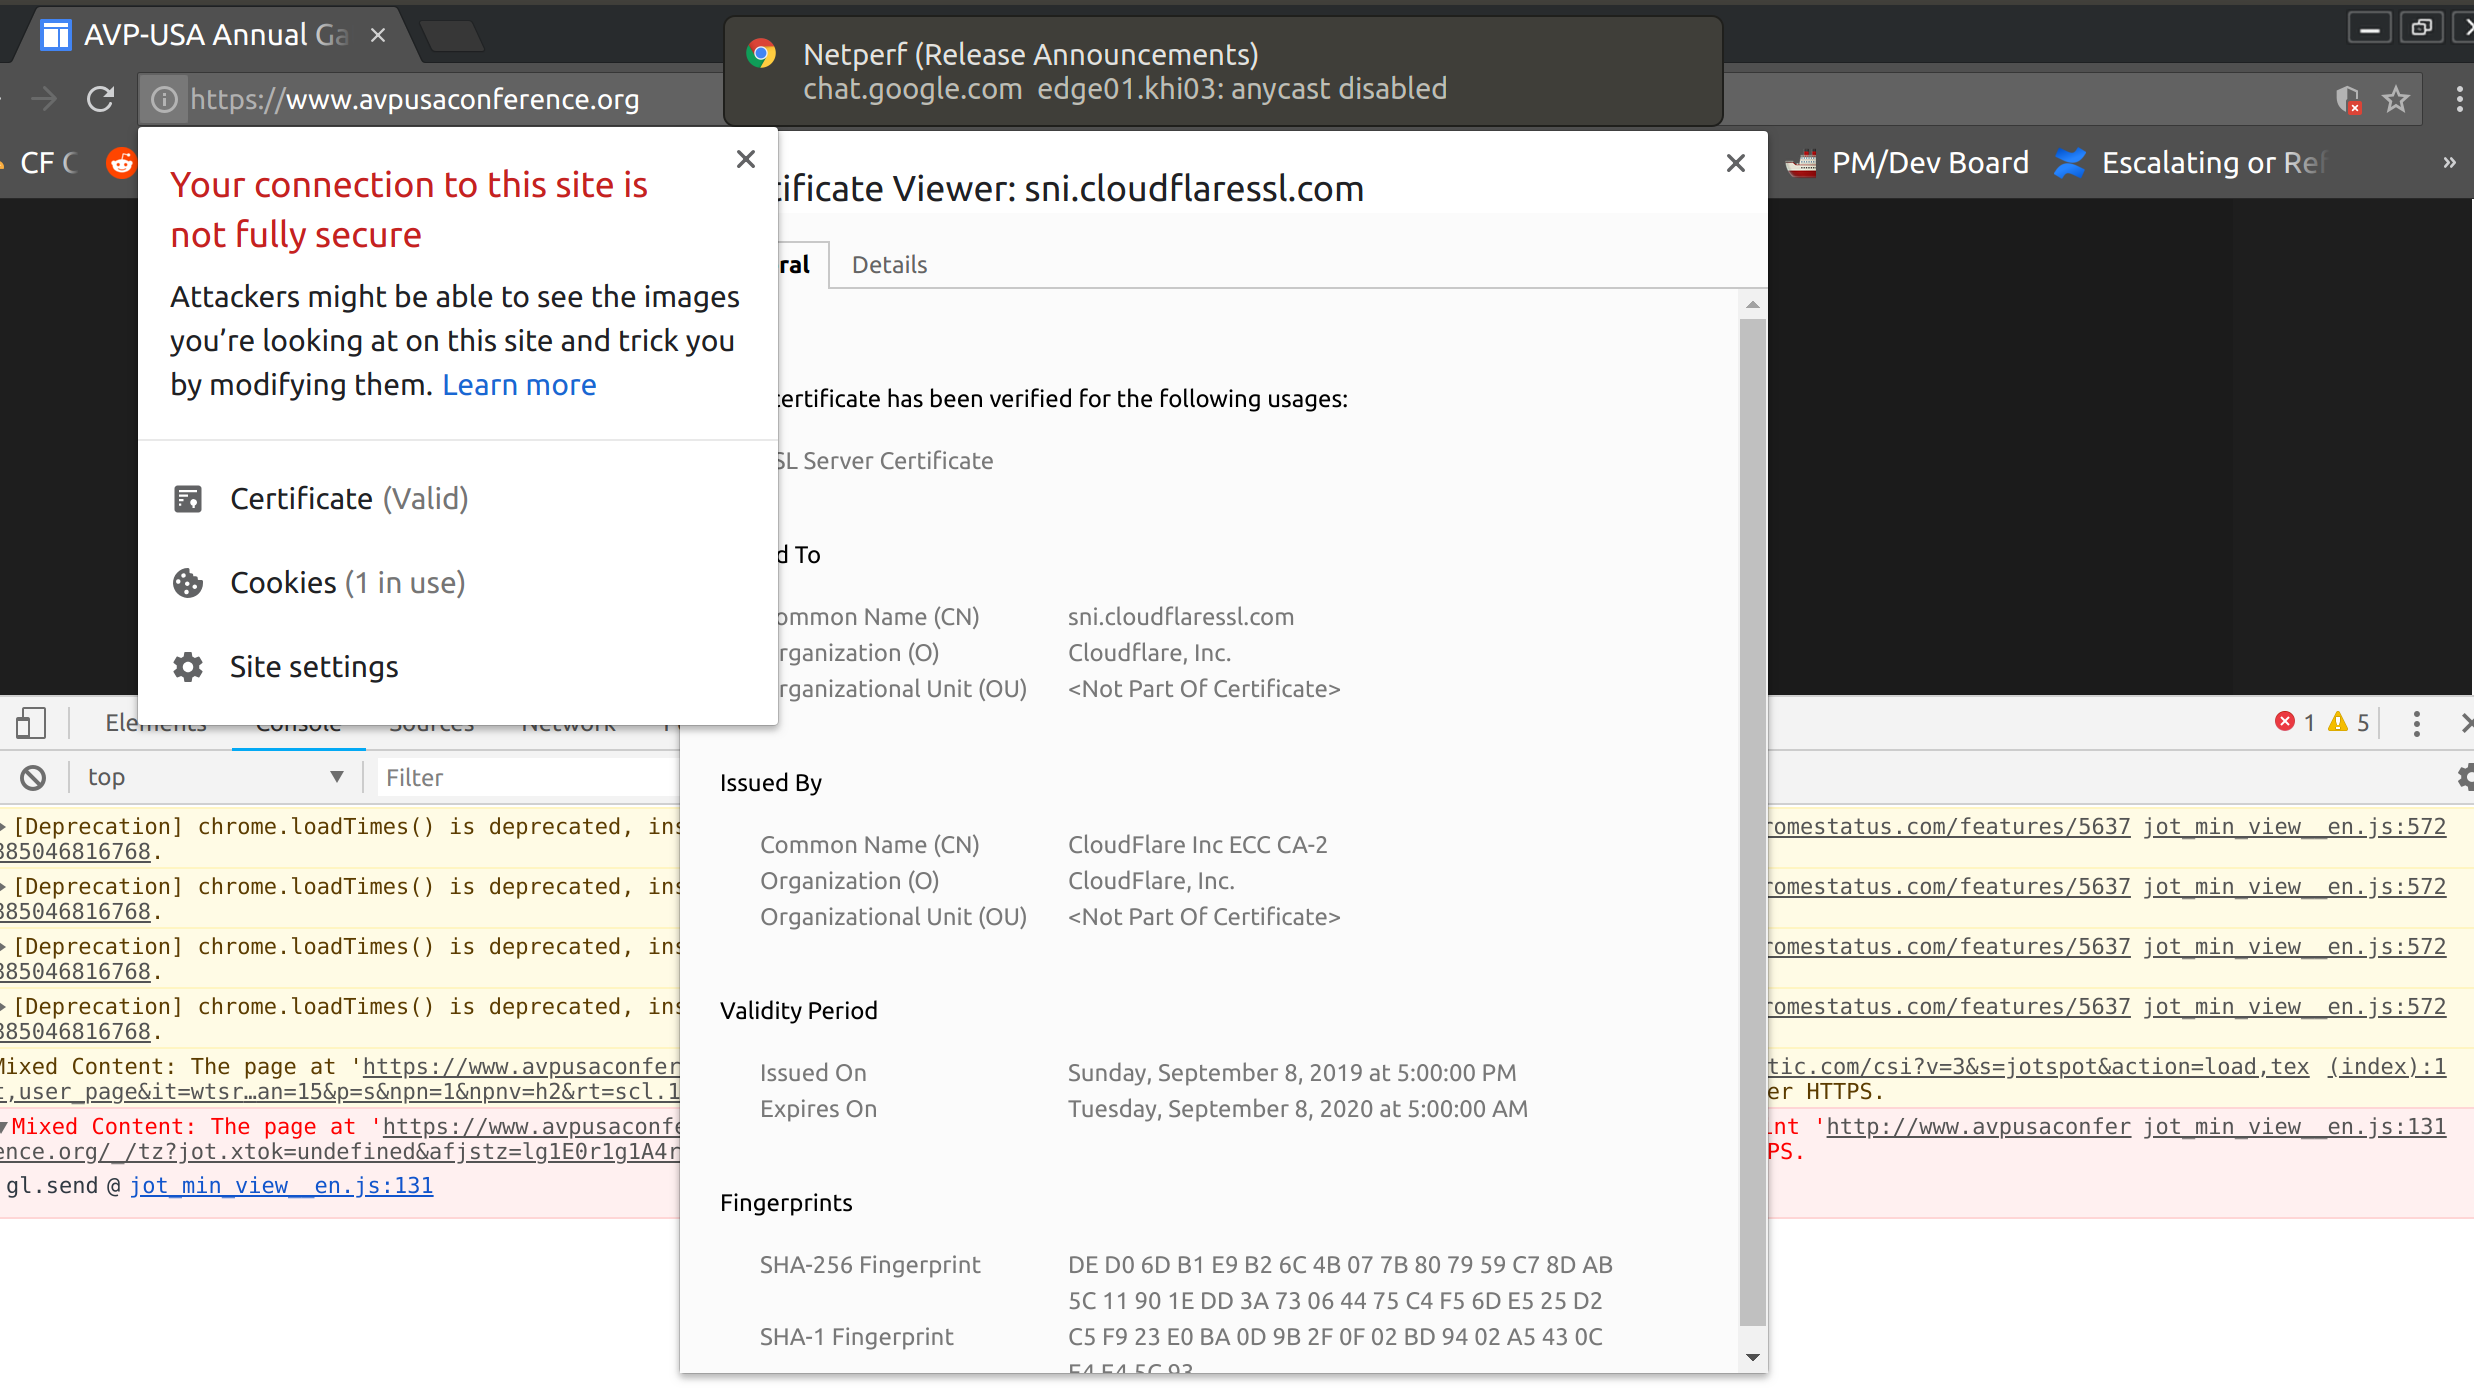This screenshot has width=2474, height=1390.
Task: Expand the first Deprecation warning message
Action: click(4, 826)
